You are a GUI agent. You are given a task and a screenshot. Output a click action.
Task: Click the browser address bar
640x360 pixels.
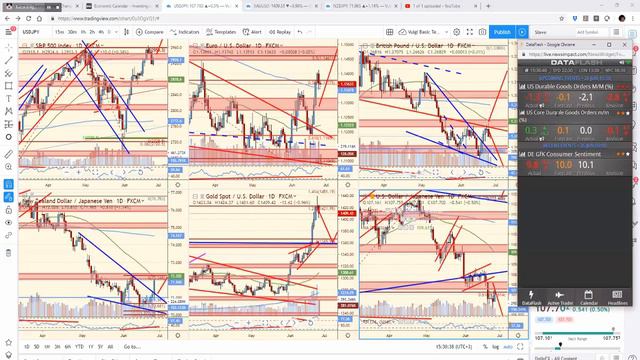point(302,18)
